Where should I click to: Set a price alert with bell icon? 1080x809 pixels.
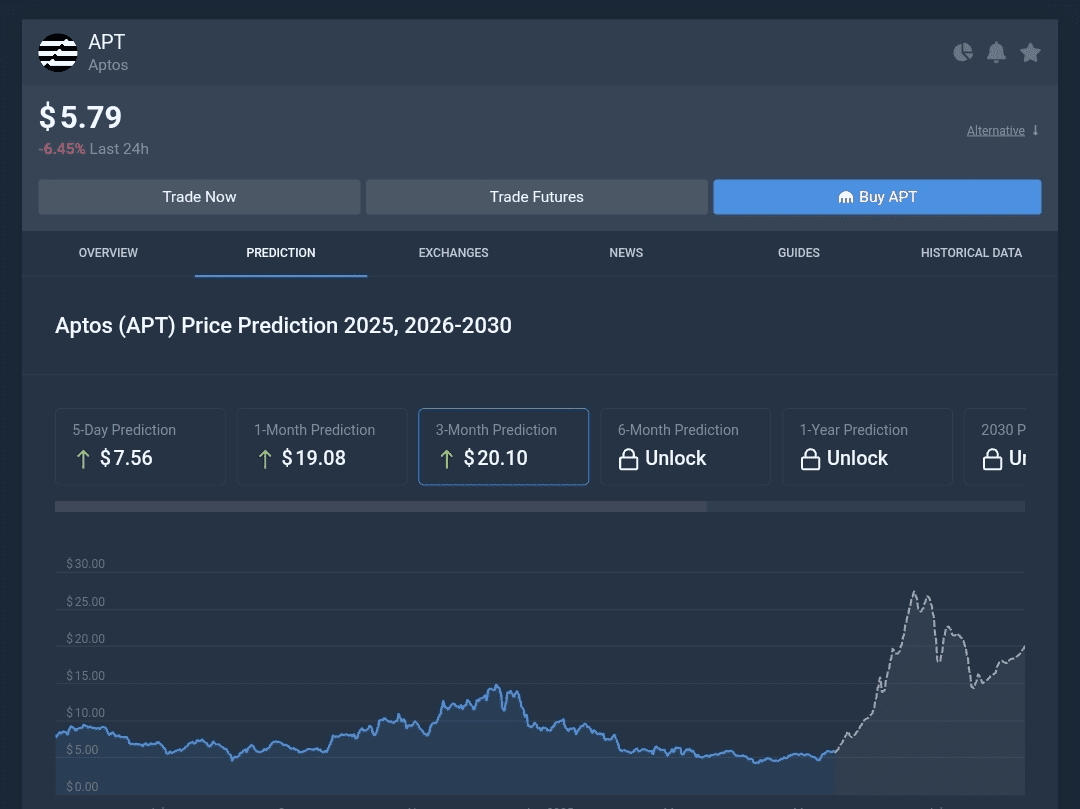coord(996,52)
